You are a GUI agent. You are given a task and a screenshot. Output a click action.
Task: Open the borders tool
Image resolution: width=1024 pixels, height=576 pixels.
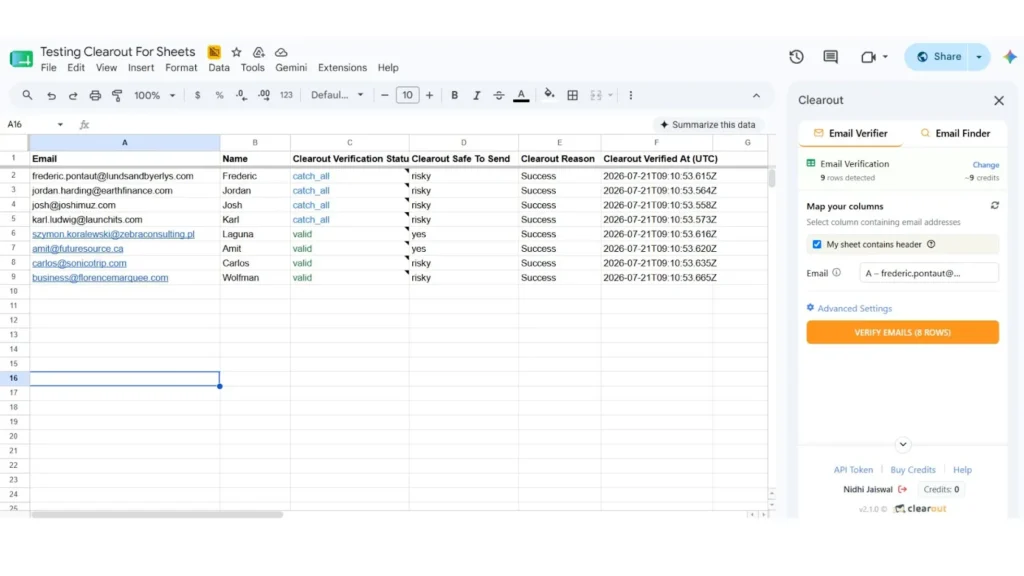point(573,95)
